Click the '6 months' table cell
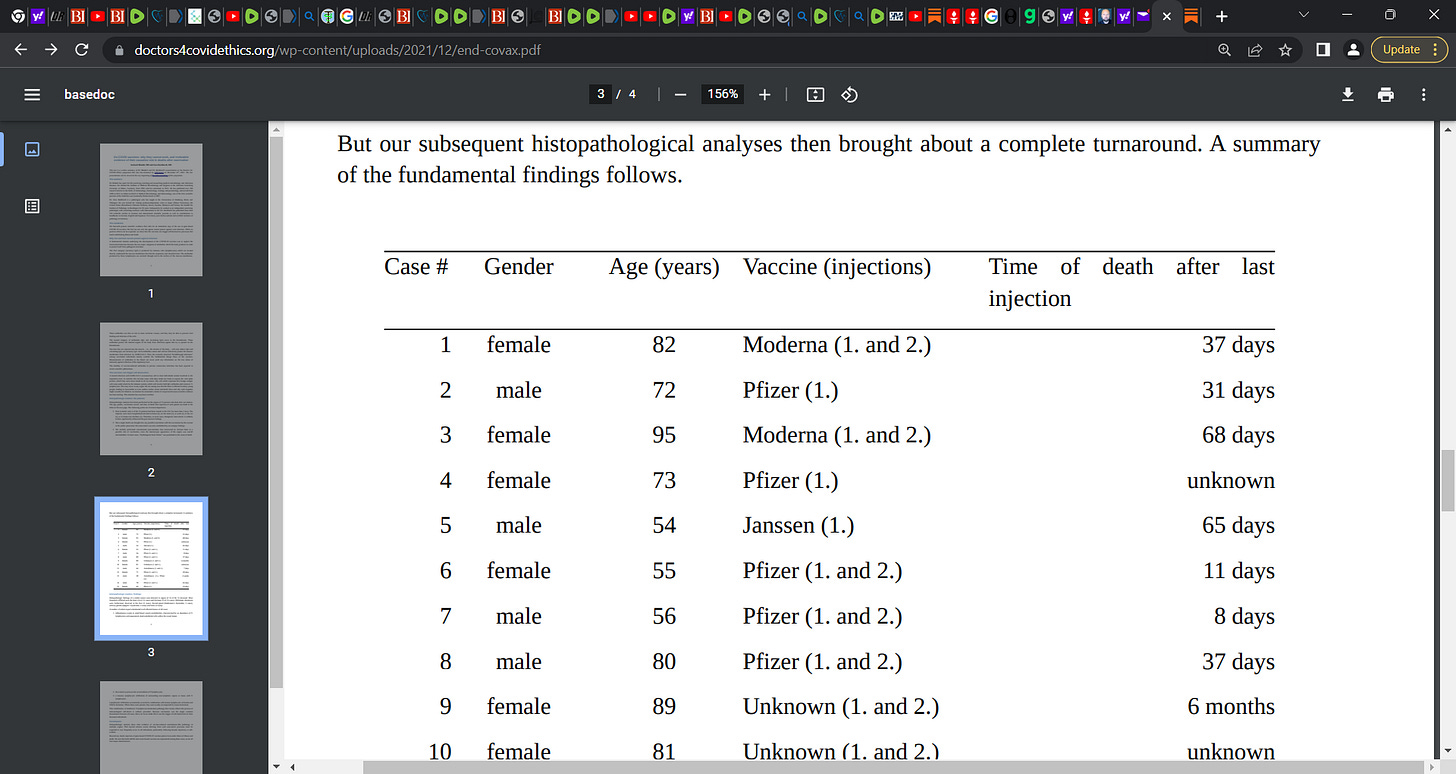1456x774 pixels. [1231, 706]
